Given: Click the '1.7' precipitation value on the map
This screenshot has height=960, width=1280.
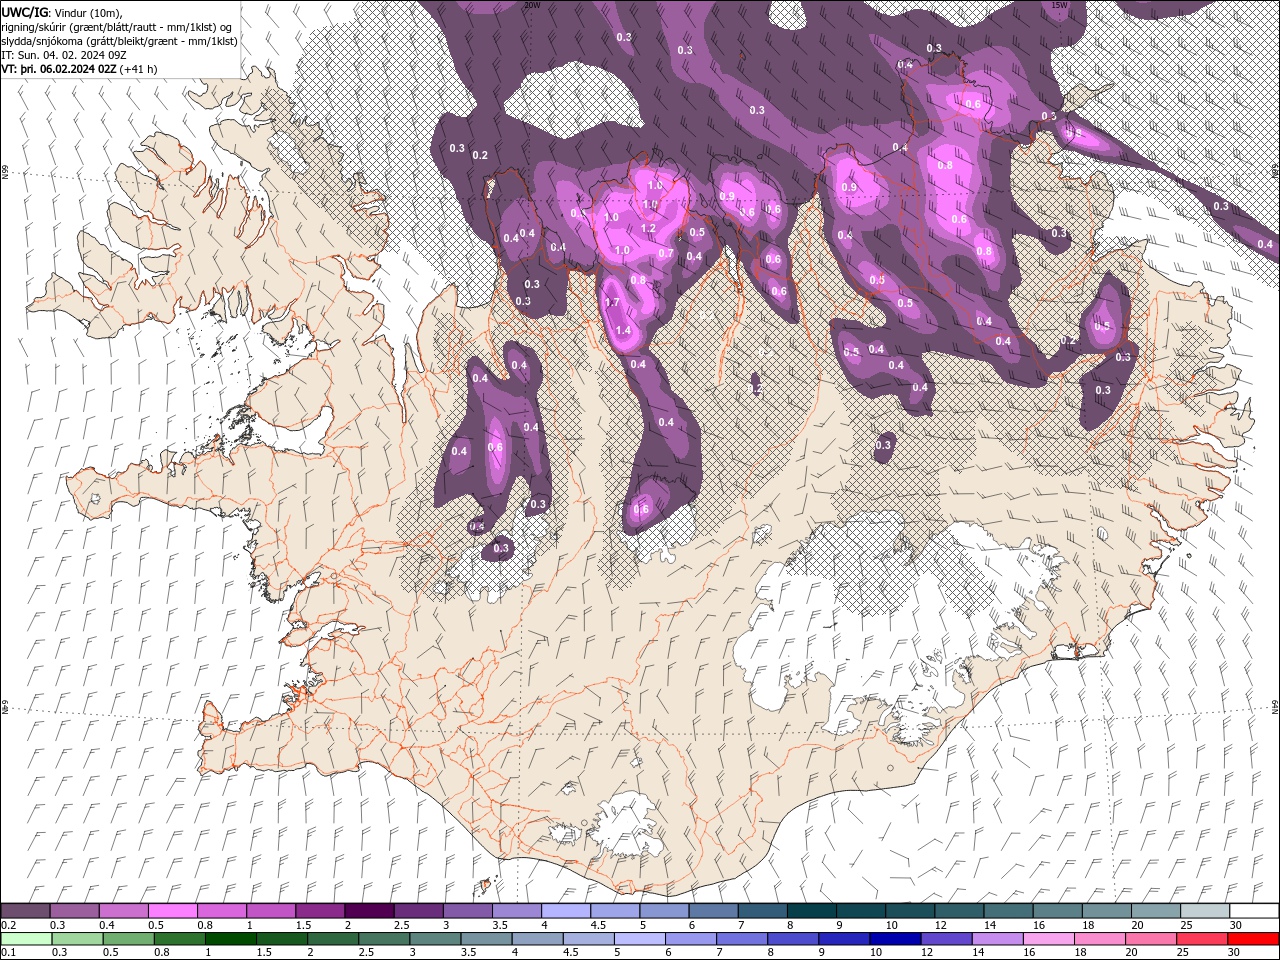Looking at the screenshot, I should (x=613, y=303).
